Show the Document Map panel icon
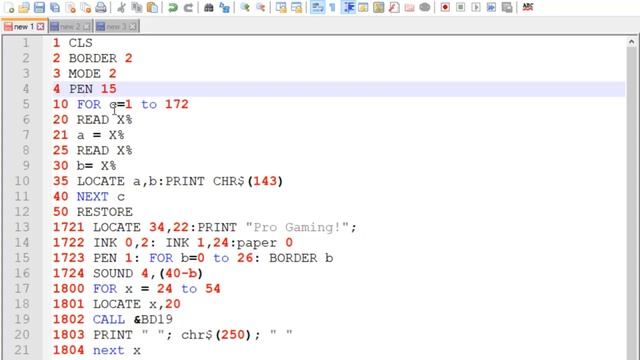 pyautogui.click(x=378, y=7)
